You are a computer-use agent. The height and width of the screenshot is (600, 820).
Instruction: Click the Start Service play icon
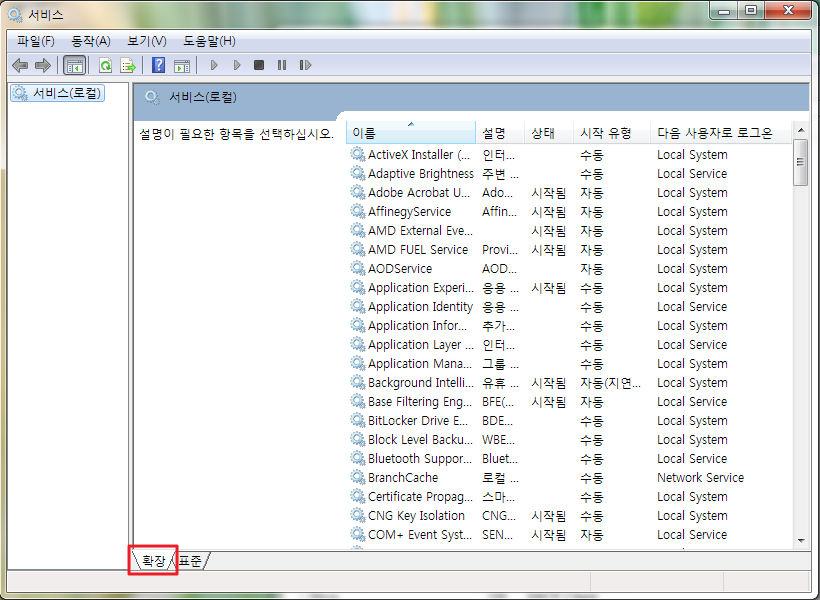[214, 65]
